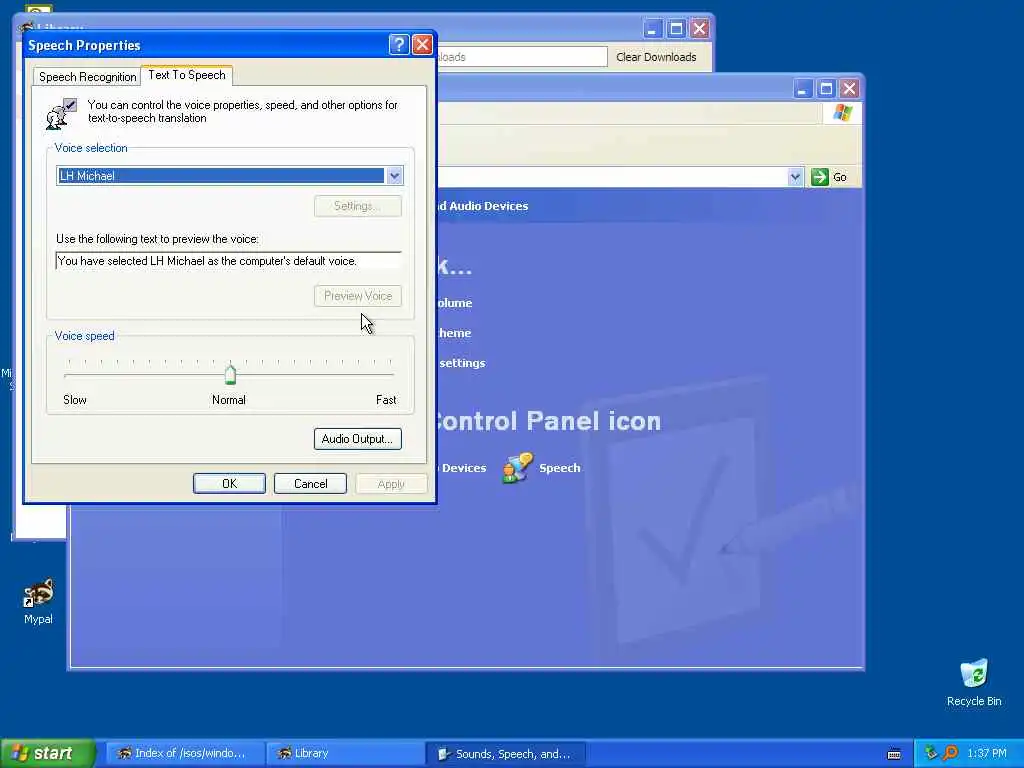
Task: Close the Speech Properties dialog
Action: point(423,44)
